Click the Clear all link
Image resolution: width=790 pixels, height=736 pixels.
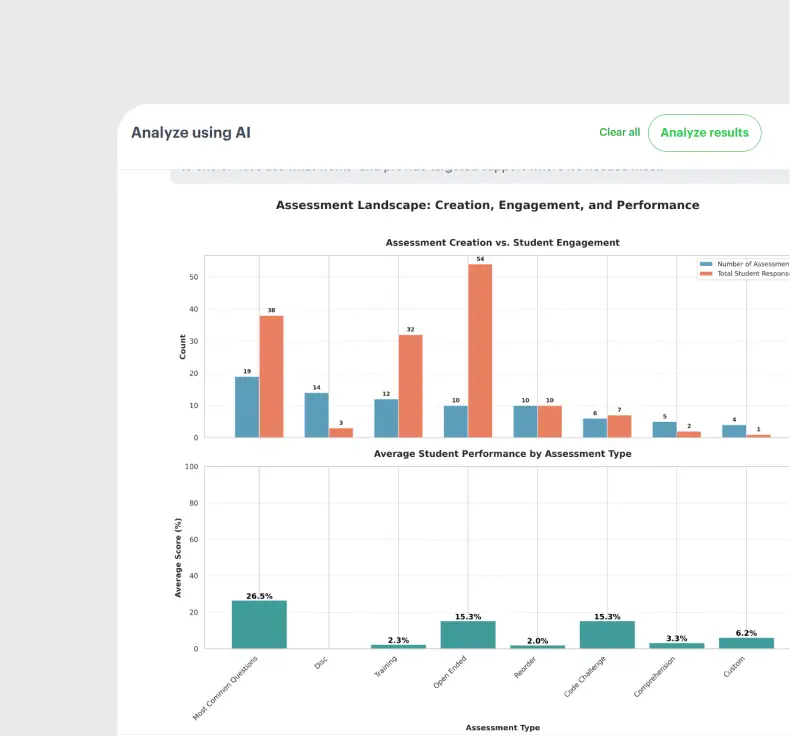point(619,132)
